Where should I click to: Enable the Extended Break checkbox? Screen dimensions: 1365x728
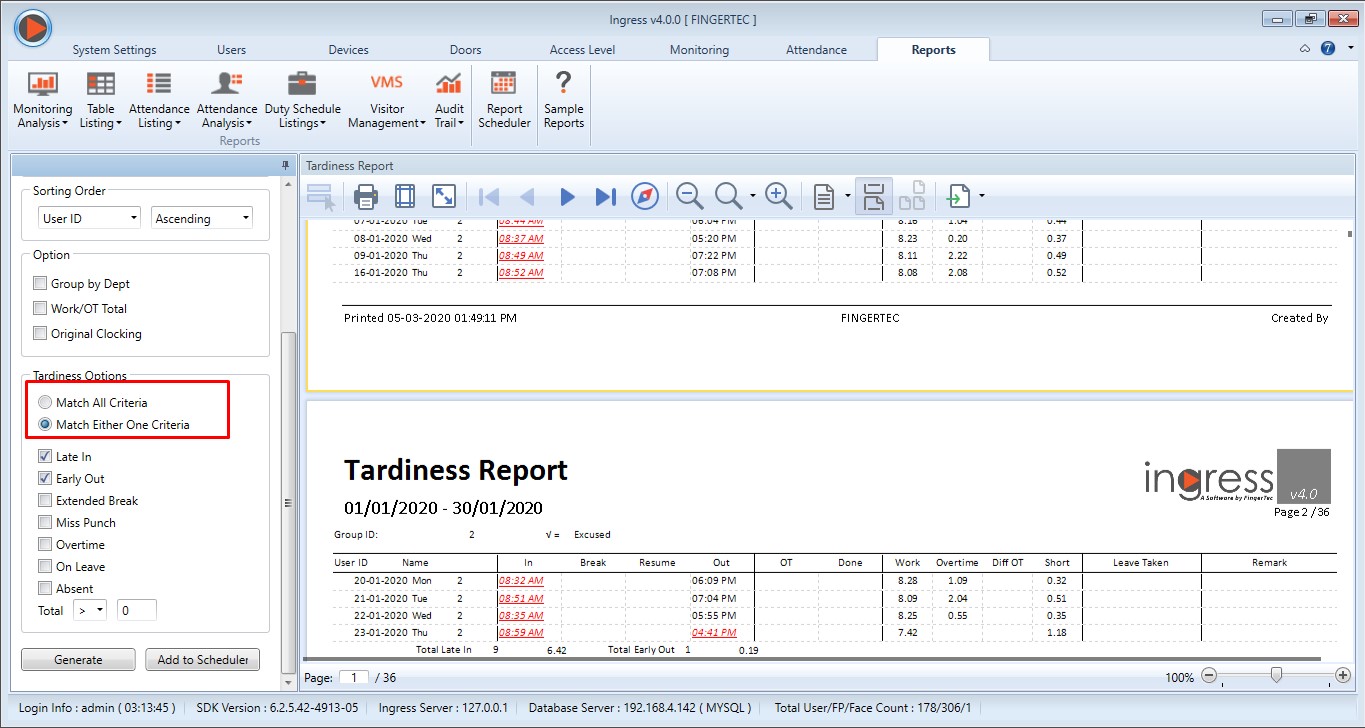pyautogui.click(x=45, y=501)
